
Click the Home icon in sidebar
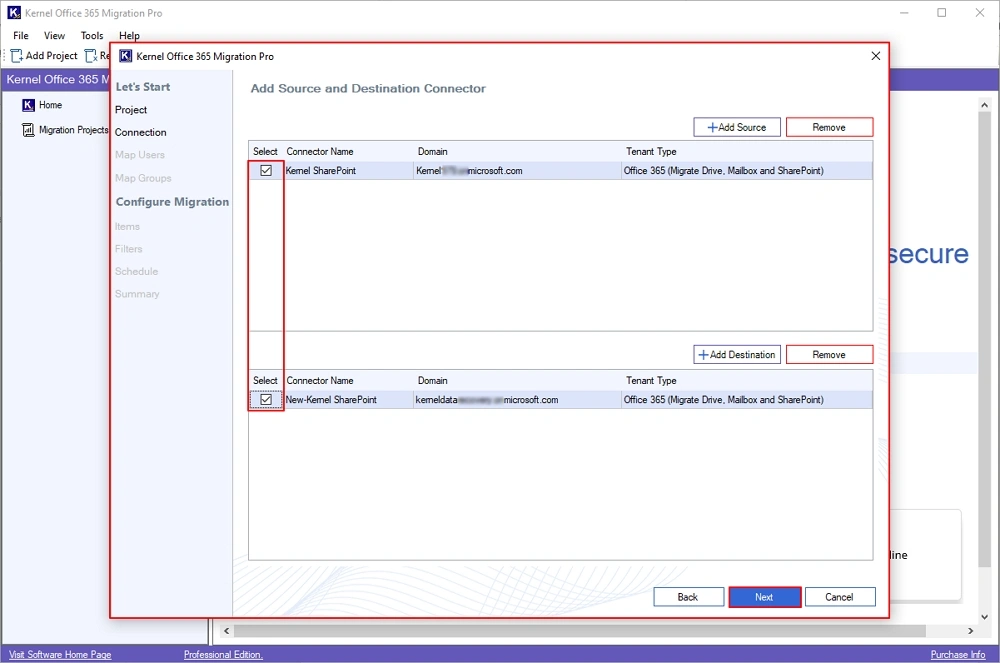click(x=28, y=105)
